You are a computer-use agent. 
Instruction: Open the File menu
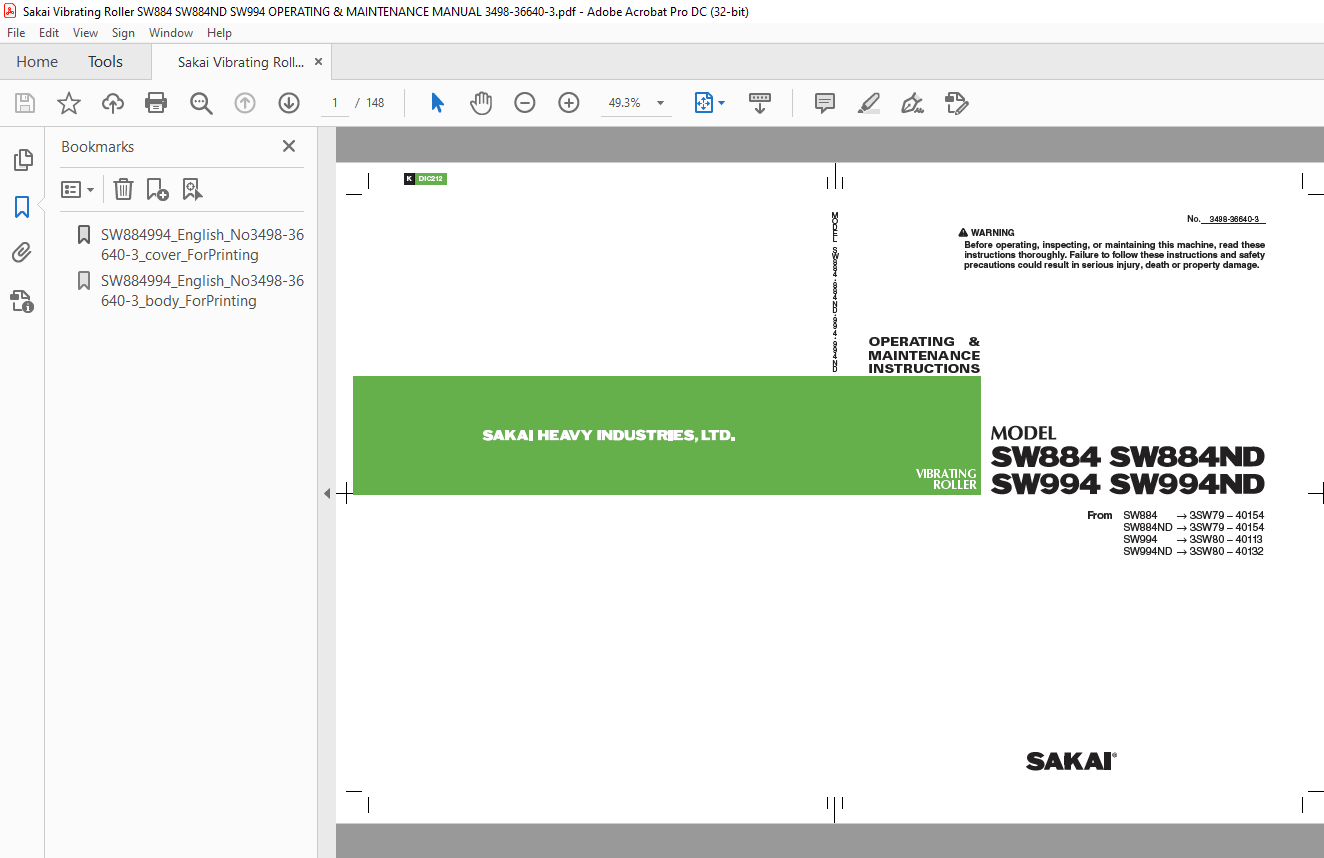point(16,33)
